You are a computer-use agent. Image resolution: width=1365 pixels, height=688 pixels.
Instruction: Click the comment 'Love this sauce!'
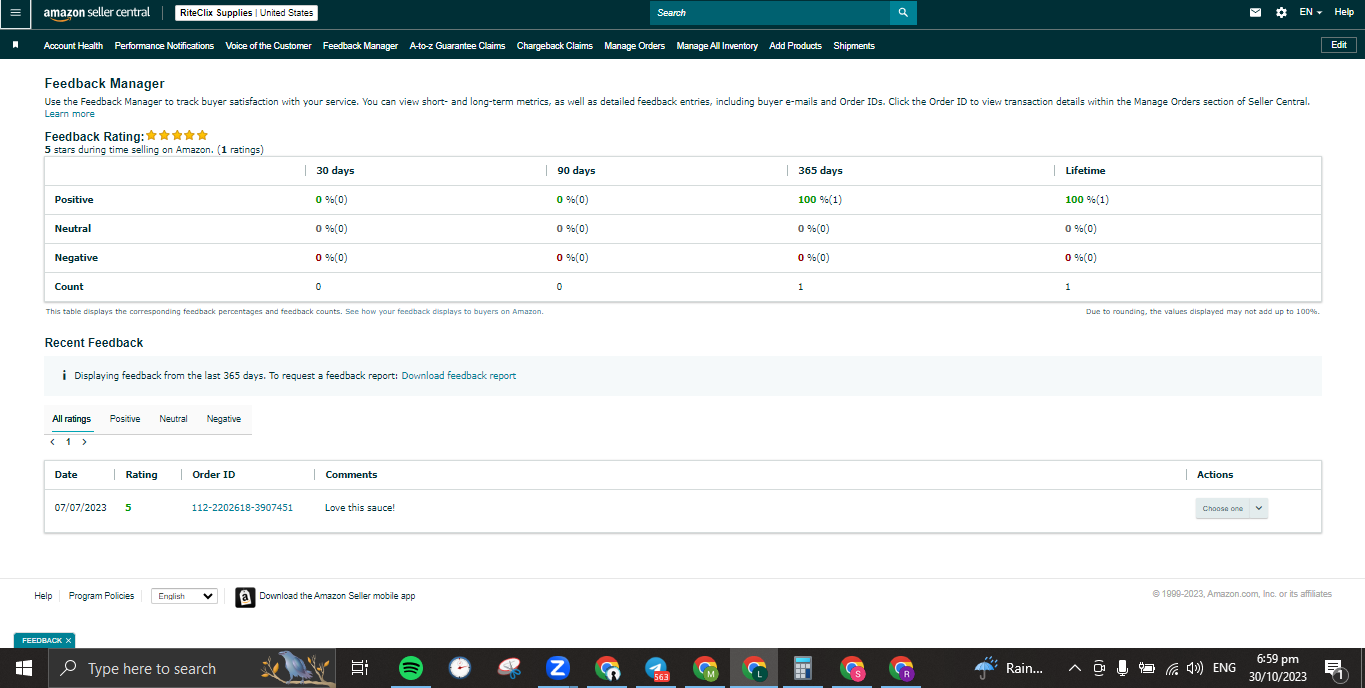click(x=360, y=508)
